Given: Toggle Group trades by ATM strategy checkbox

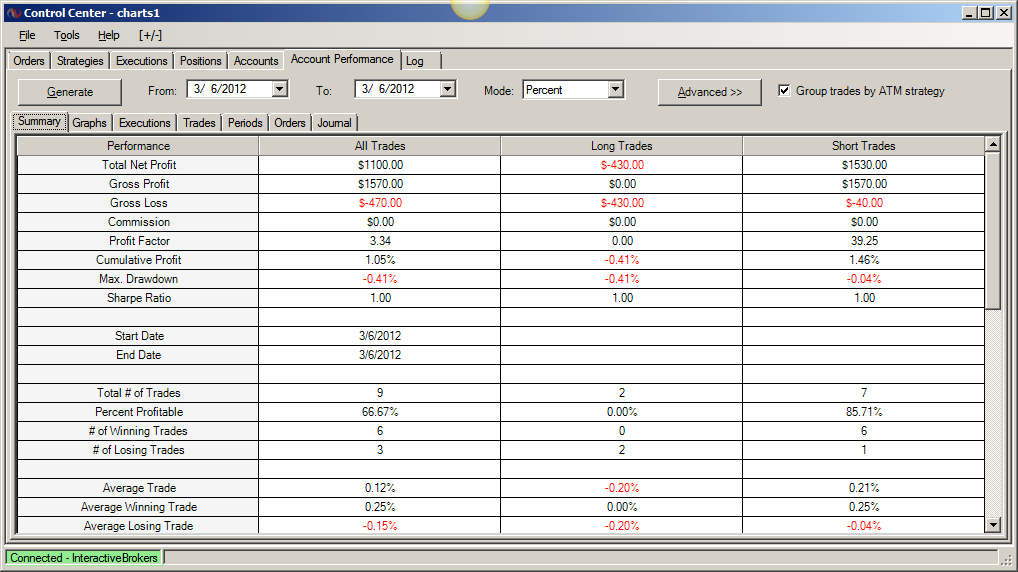Looking at the screenshot, I should [784, 90].
